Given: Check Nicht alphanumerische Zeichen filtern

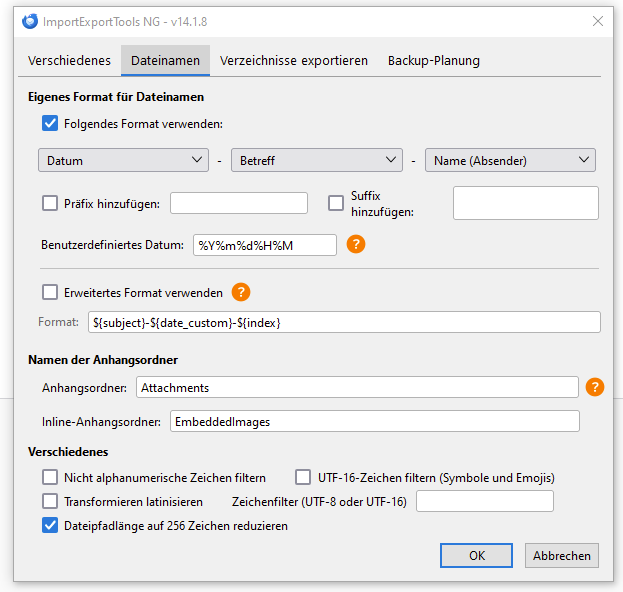Looking at the screenshot, I should pos(50,477).
